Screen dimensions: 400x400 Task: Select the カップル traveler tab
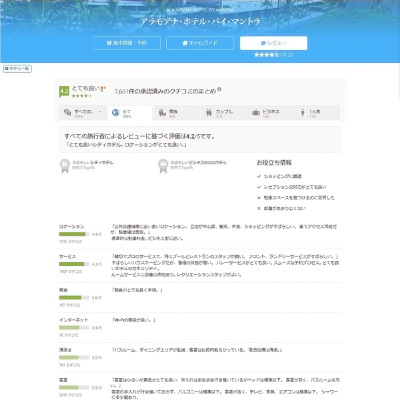[x=223, y=113]
